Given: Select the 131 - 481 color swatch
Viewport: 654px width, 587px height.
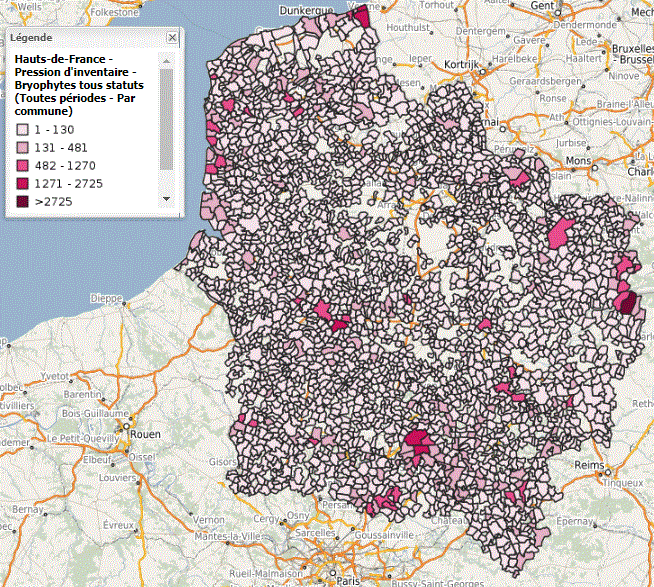Looking at the screenshot, I should click(x=22, y=148).
